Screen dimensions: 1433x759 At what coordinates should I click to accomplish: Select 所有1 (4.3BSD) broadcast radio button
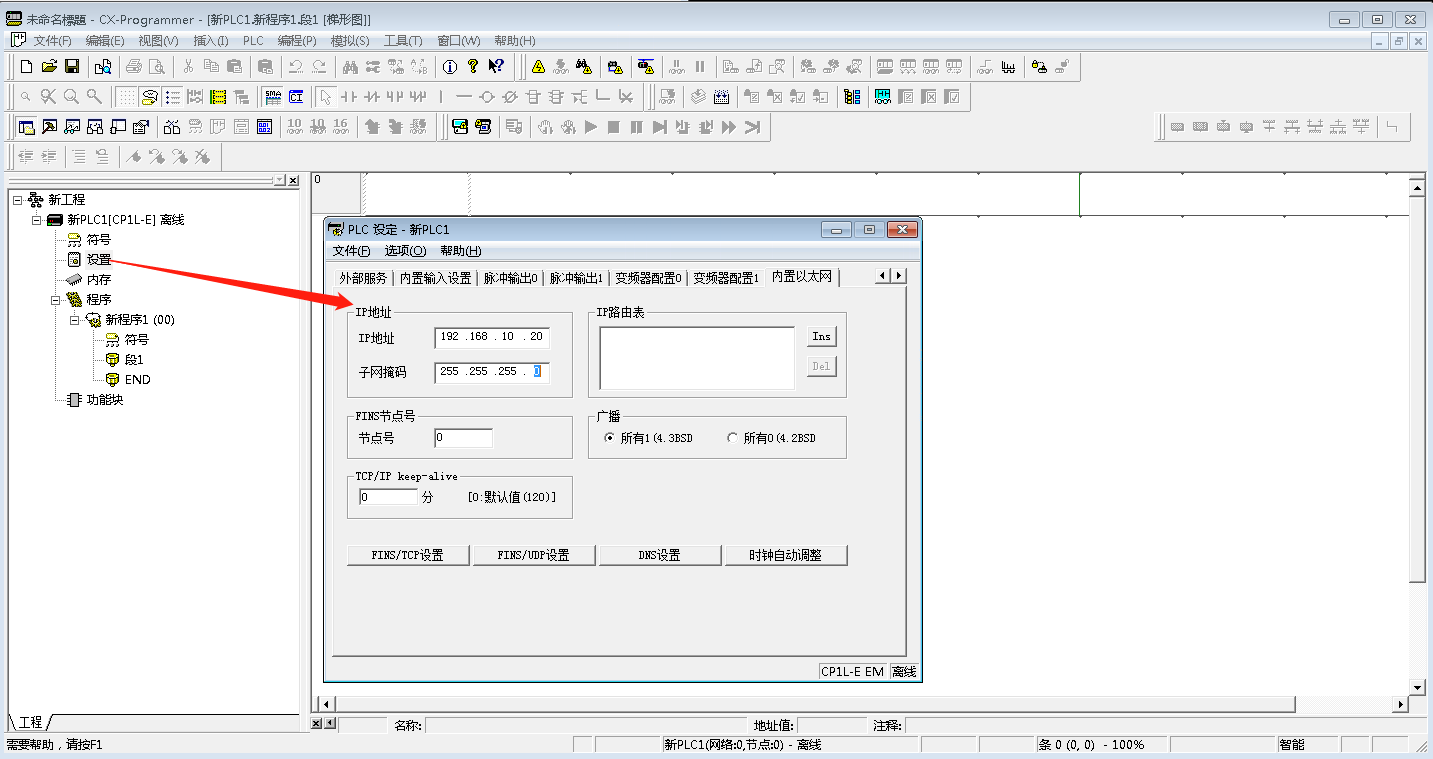point(609,438)
